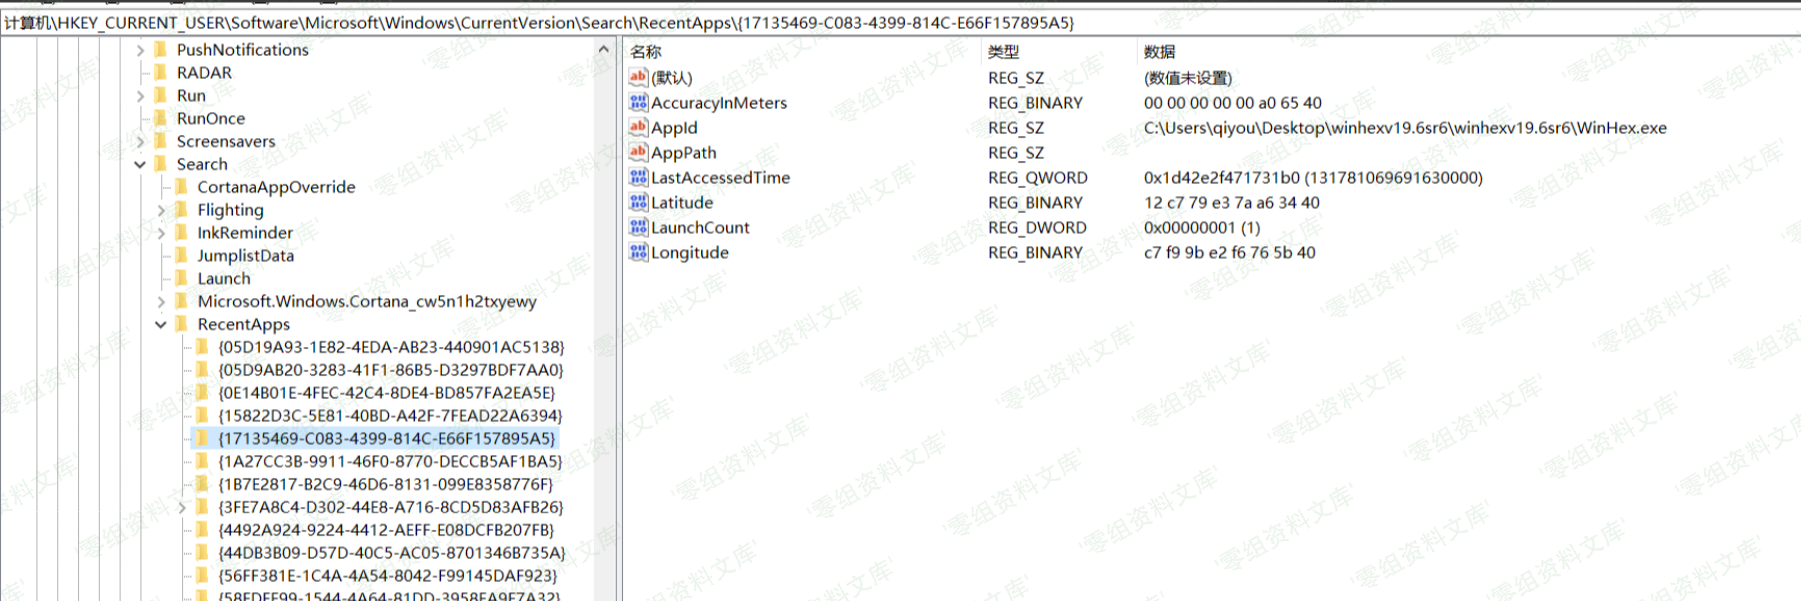Expand the Microsoft.Windows.Cortana_cw5n1h2txyewy key
Image resolution: width=1801 pixels, height=601 pixels.
(161, 301)
